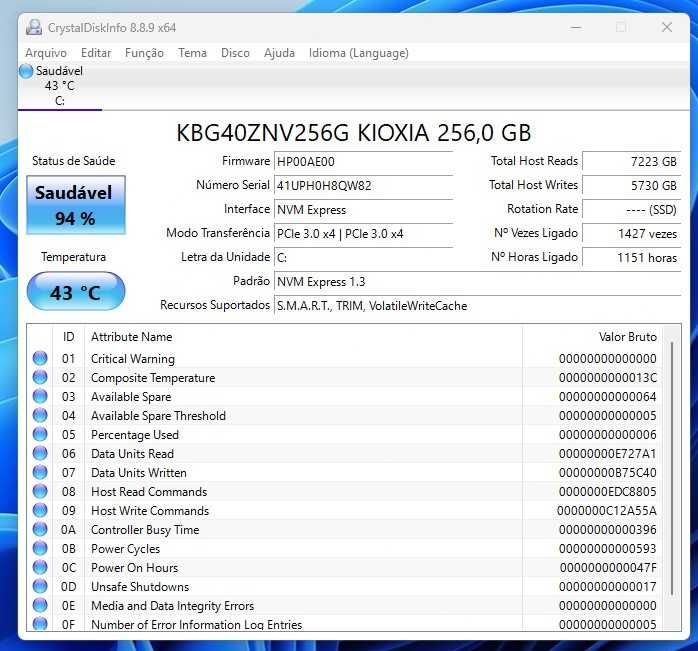698x651 pixels.
Task: Open the Idioma (Language) menu
Action: point(359,53)
